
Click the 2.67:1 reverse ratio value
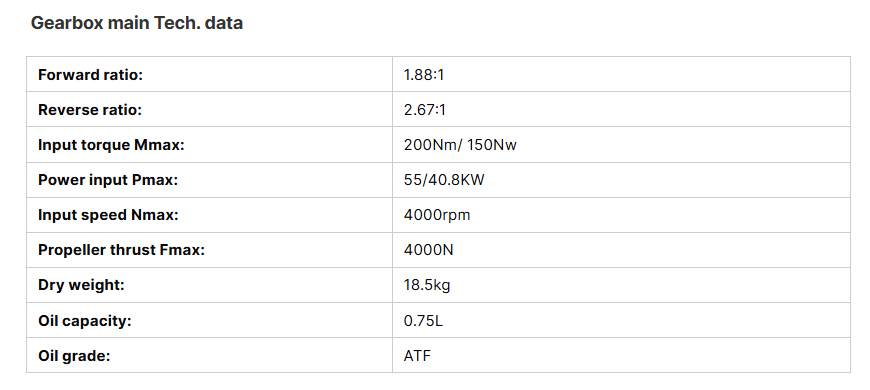tap(424, 109)
